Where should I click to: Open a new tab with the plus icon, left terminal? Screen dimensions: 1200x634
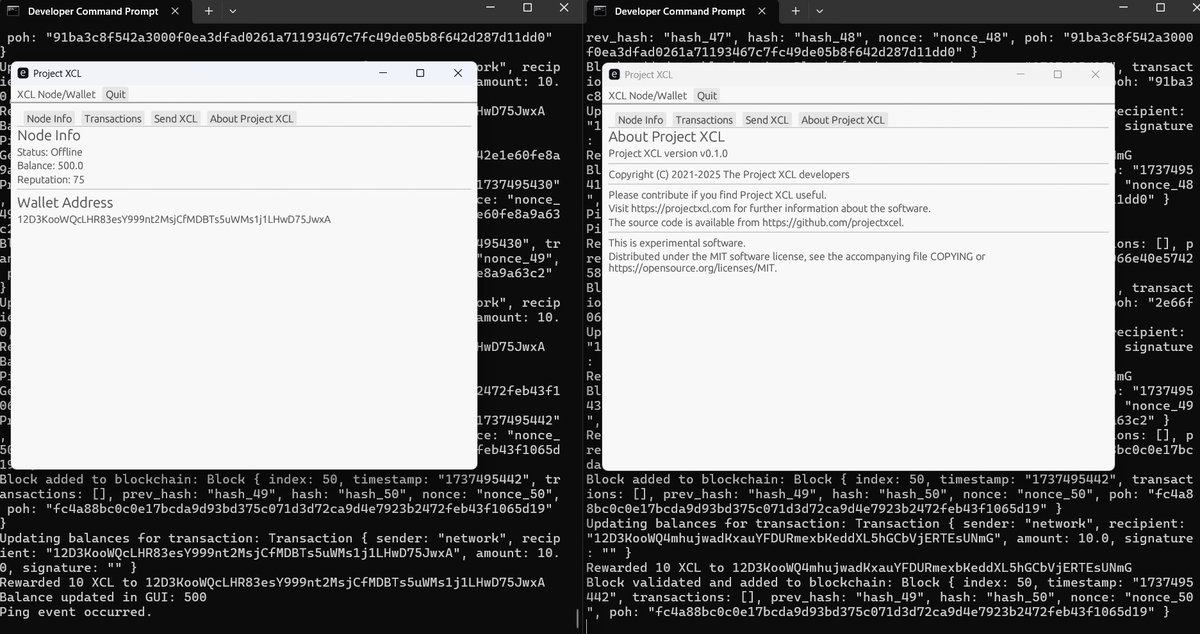(x=207, y=13)
